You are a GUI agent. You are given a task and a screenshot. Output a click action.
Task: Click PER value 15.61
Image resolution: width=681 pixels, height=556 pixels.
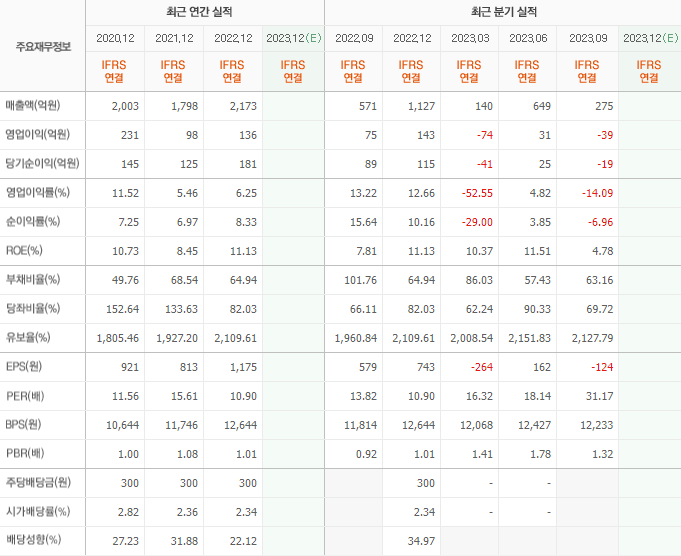[185, 397]
